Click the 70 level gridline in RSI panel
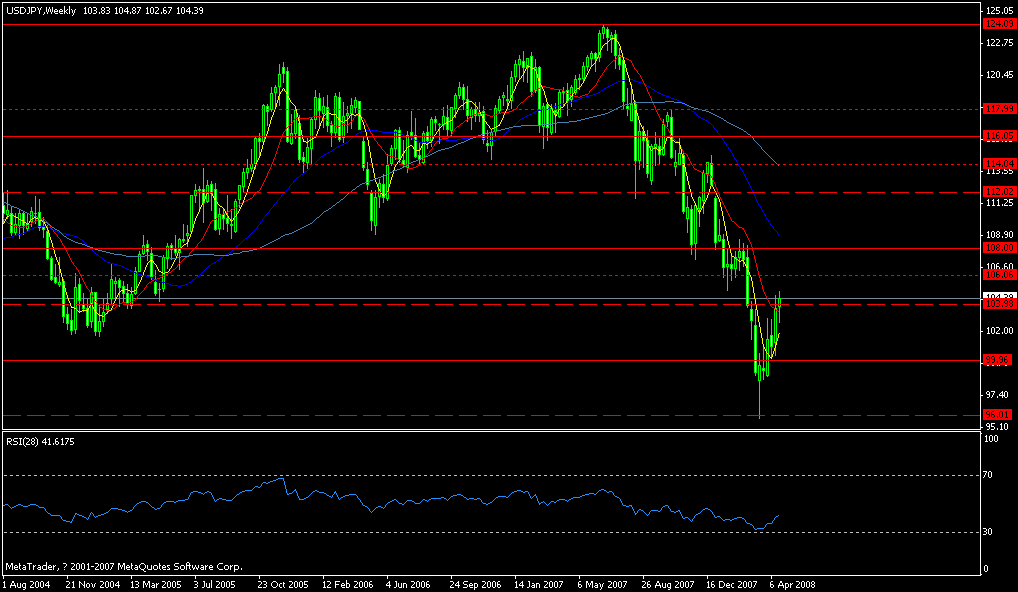The height and width of the screenshot is (592, 1018). (x=400, y=475)
